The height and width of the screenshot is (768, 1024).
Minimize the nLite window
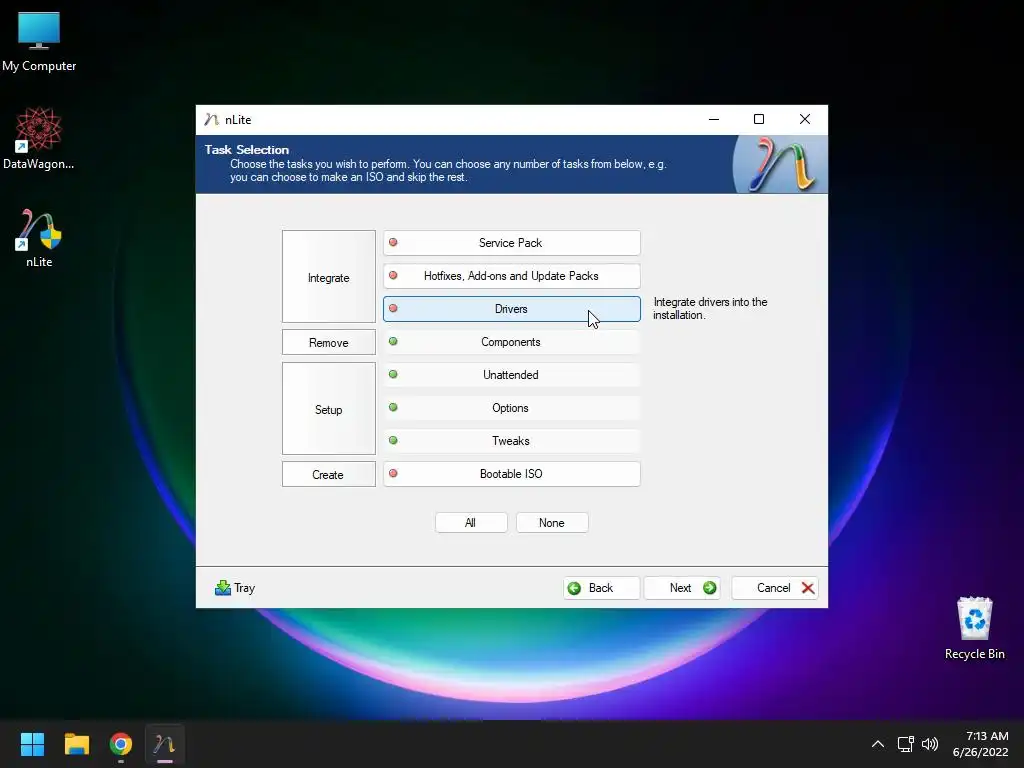714,119
